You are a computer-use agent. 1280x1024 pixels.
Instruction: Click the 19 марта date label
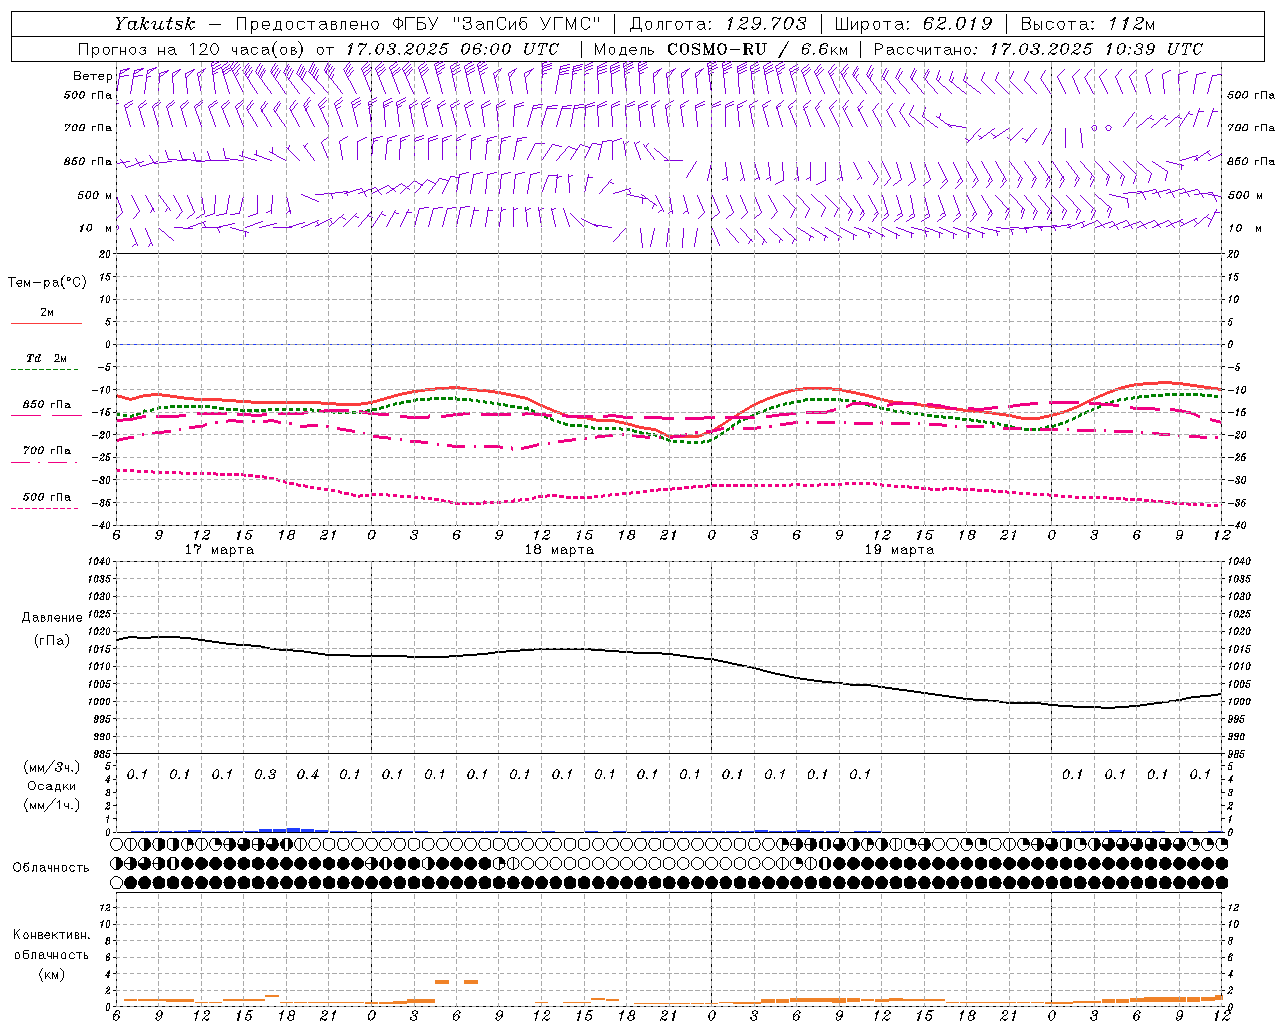[899, 550]
